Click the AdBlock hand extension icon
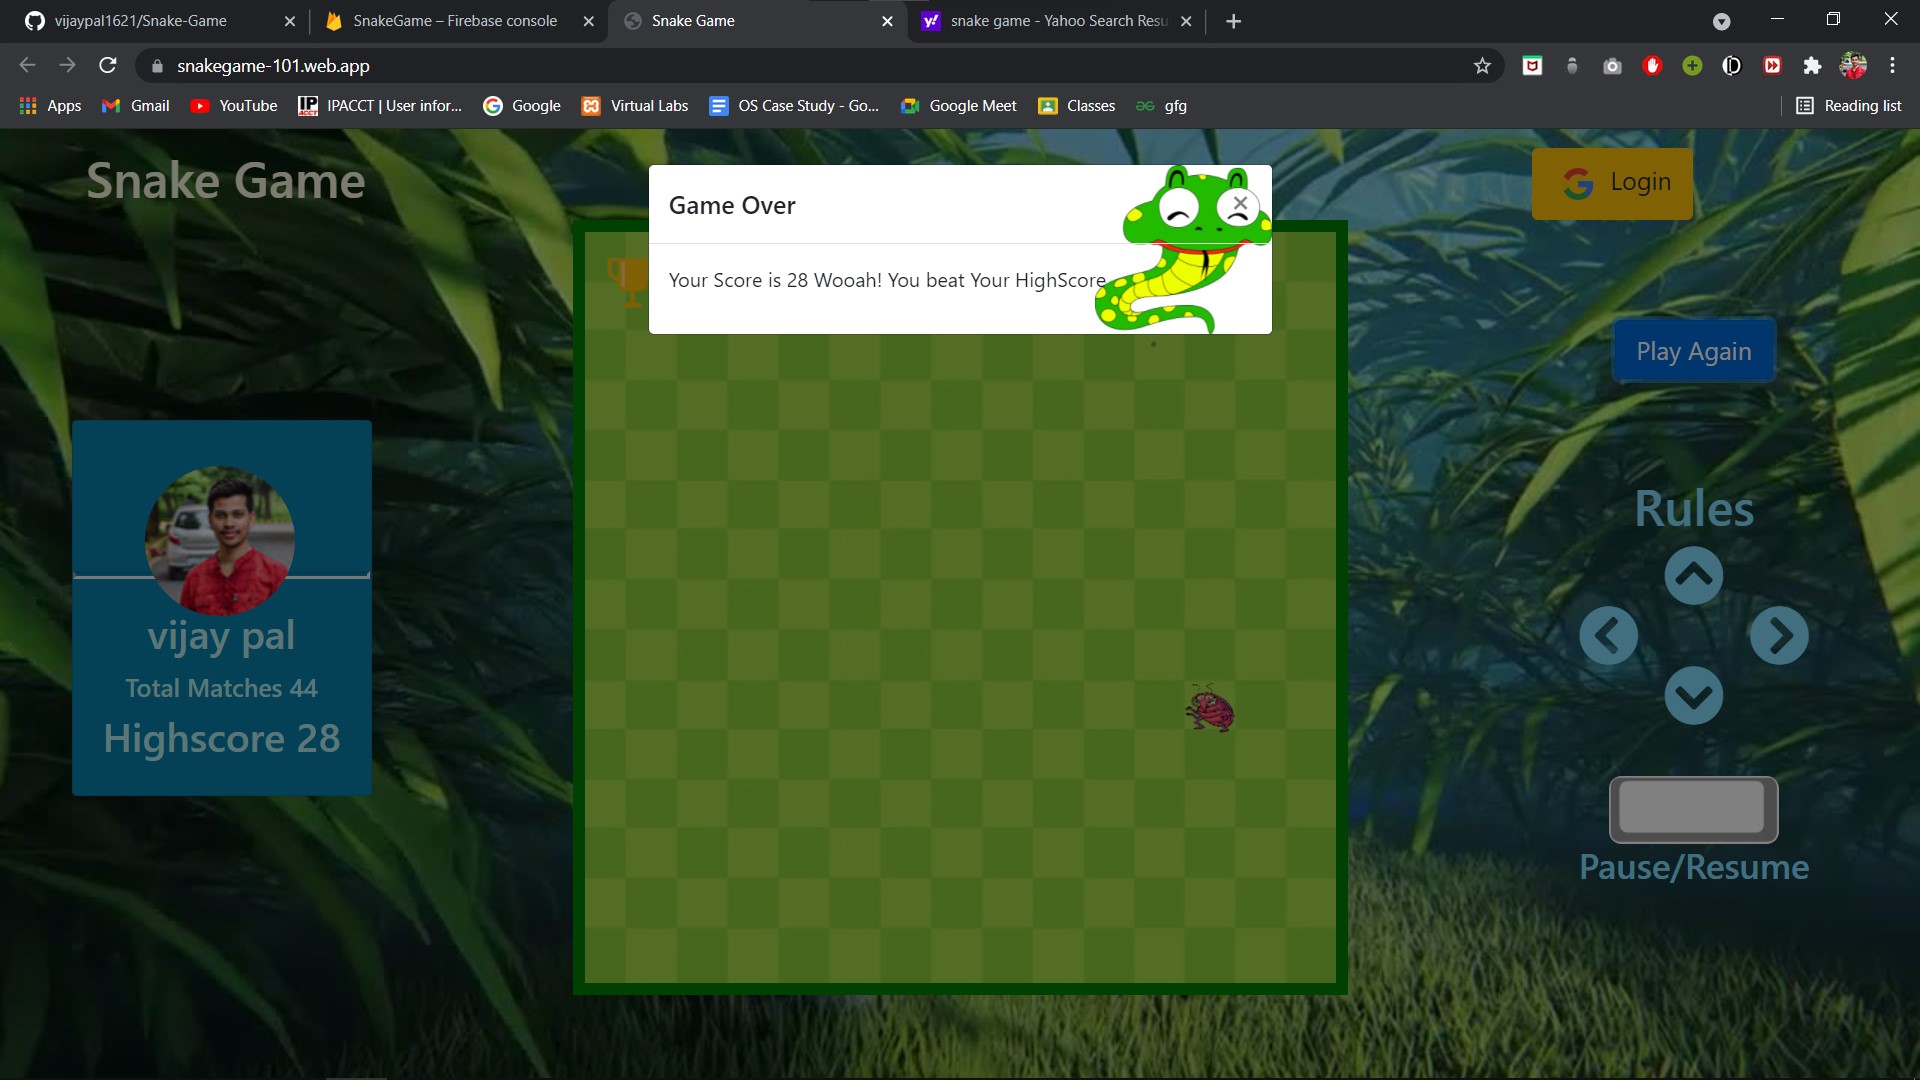Screen dimensions: 1920x1080 pyautogui.click(x=1652, y=65)
